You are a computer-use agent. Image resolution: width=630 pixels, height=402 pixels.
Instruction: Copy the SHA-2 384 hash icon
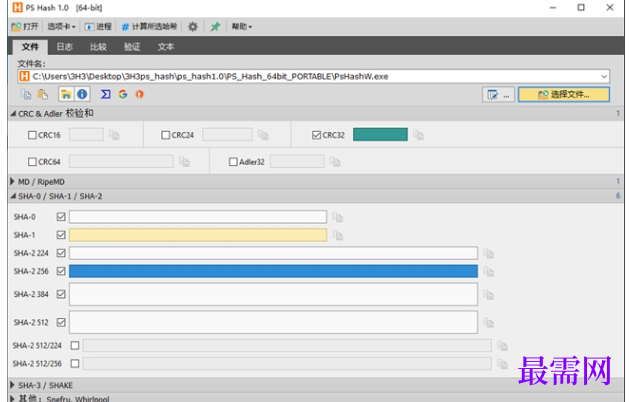pyautogui.click(x=489, y=295)
